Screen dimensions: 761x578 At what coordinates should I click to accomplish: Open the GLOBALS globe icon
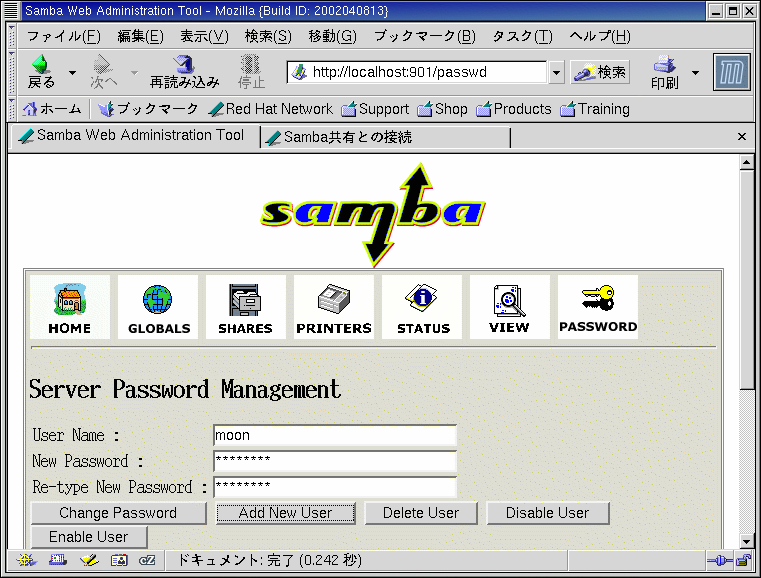pos(158,307)
